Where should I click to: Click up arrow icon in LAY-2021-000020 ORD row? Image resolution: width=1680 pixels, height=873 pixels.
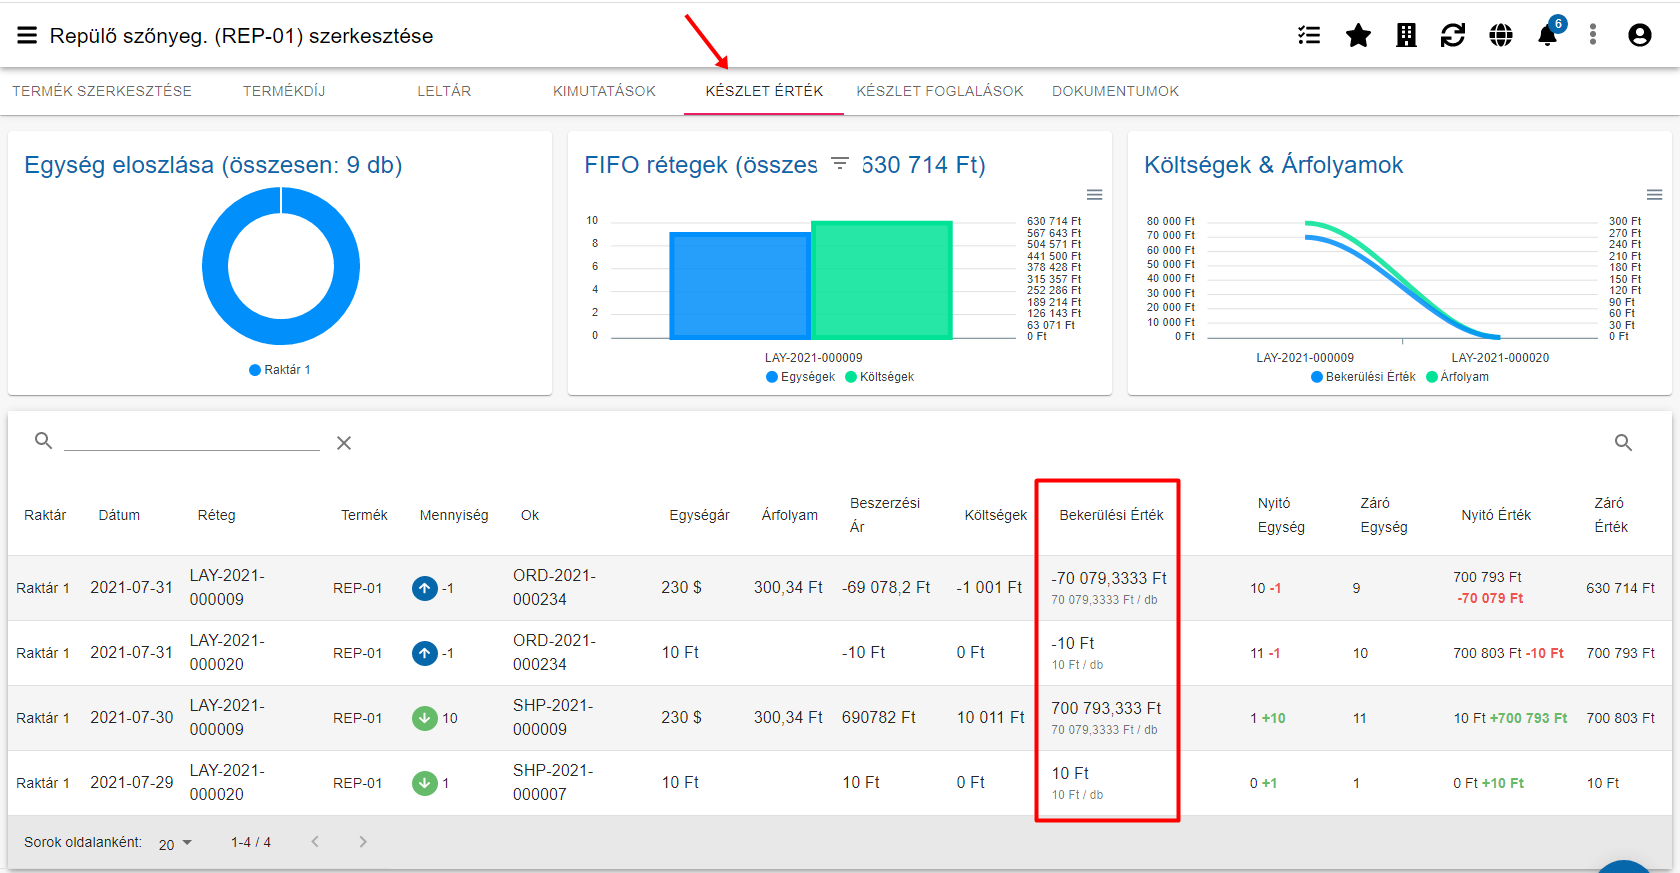coord(425,653)
